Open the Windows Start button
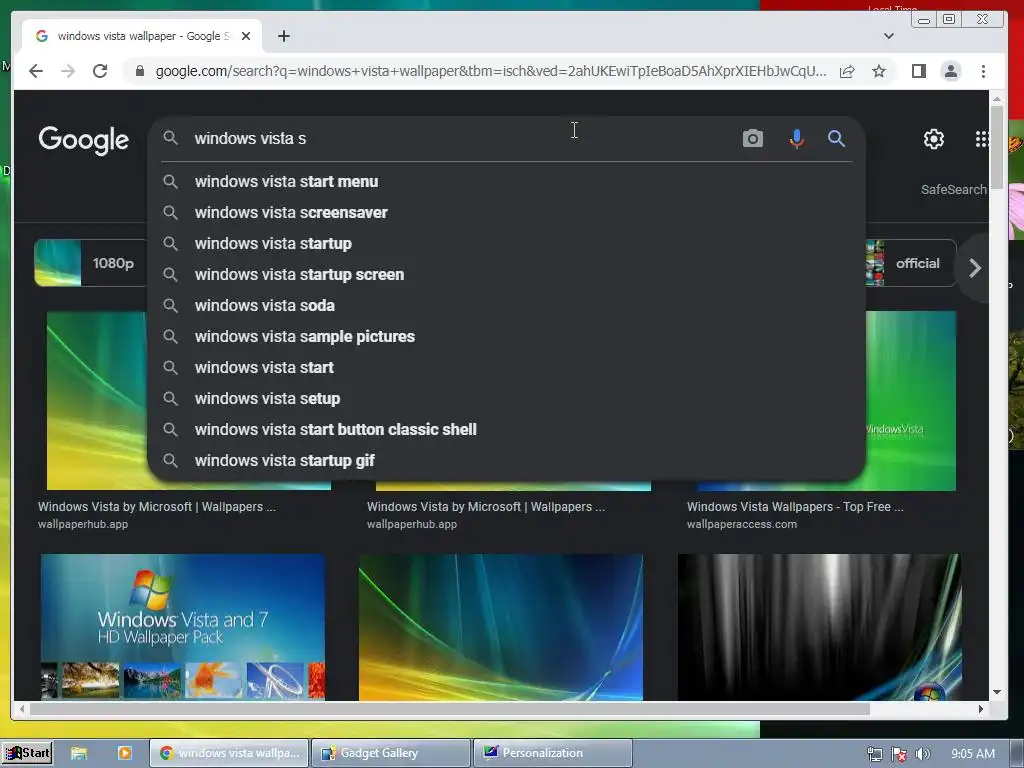Image resolution: width=1024 pixels, height=768 pixels. click(27, 753)
